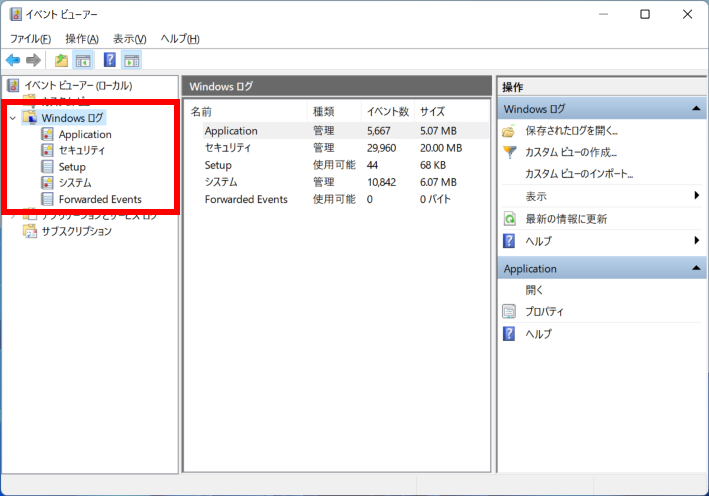The width and height of the screenshot is (709, 496).
Task: Click the help icon in the Windows ログ actions
Action: click(x=509, y=241)
